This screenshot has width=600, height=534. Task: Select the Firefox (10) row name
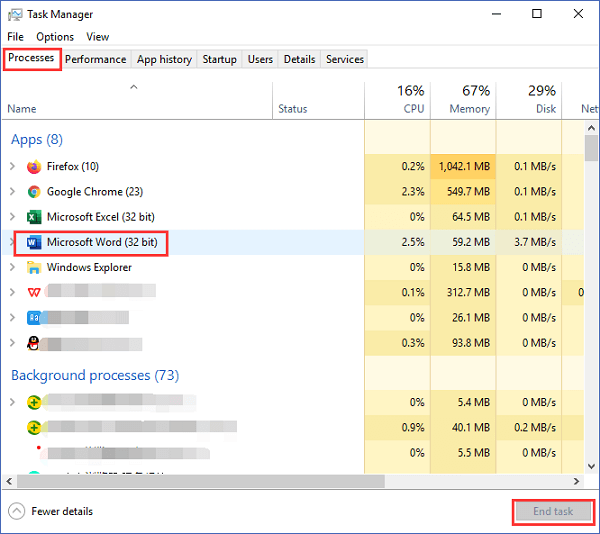(x=73, y=166)
